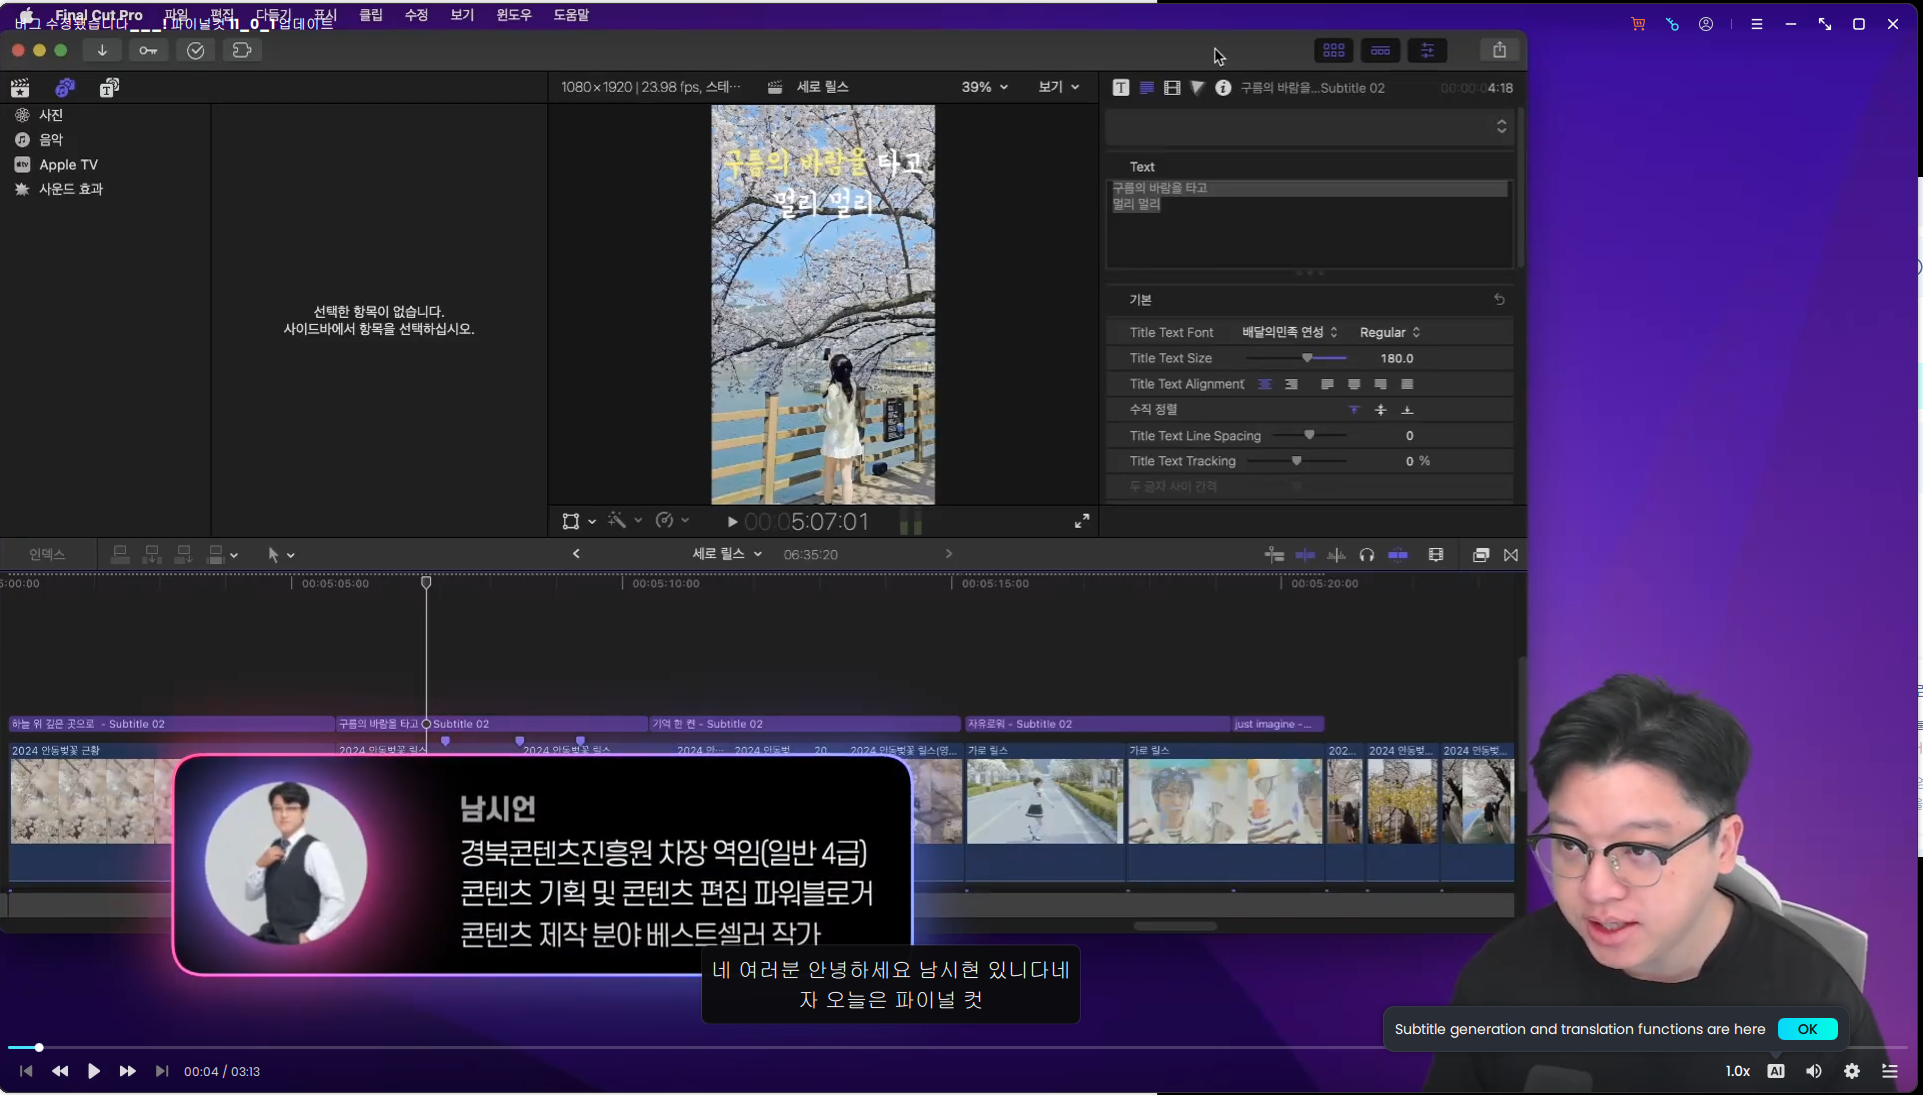1923x1095 pixels.
Task: Open the 배달의민족 연성 font dropdown
Action: pos(1289,332)
